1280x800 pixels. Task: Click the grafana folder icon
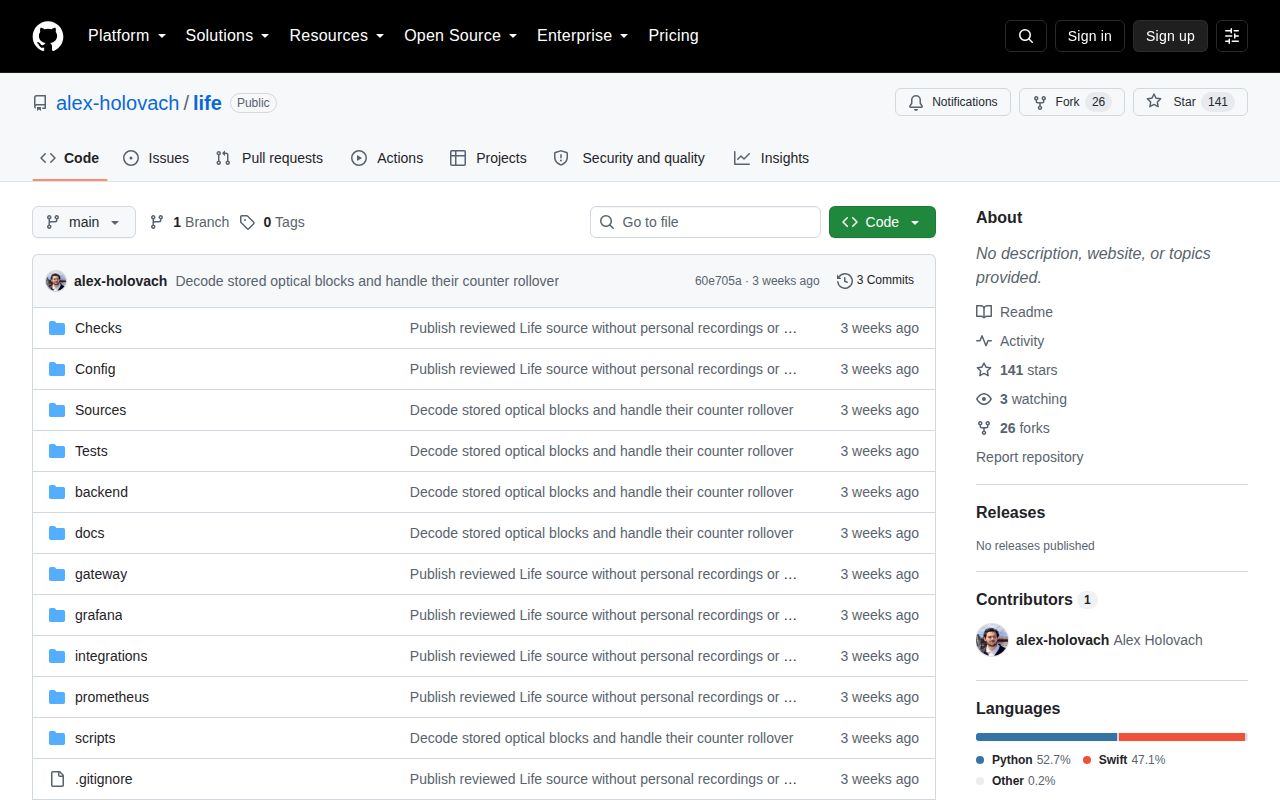pos(57,615)
